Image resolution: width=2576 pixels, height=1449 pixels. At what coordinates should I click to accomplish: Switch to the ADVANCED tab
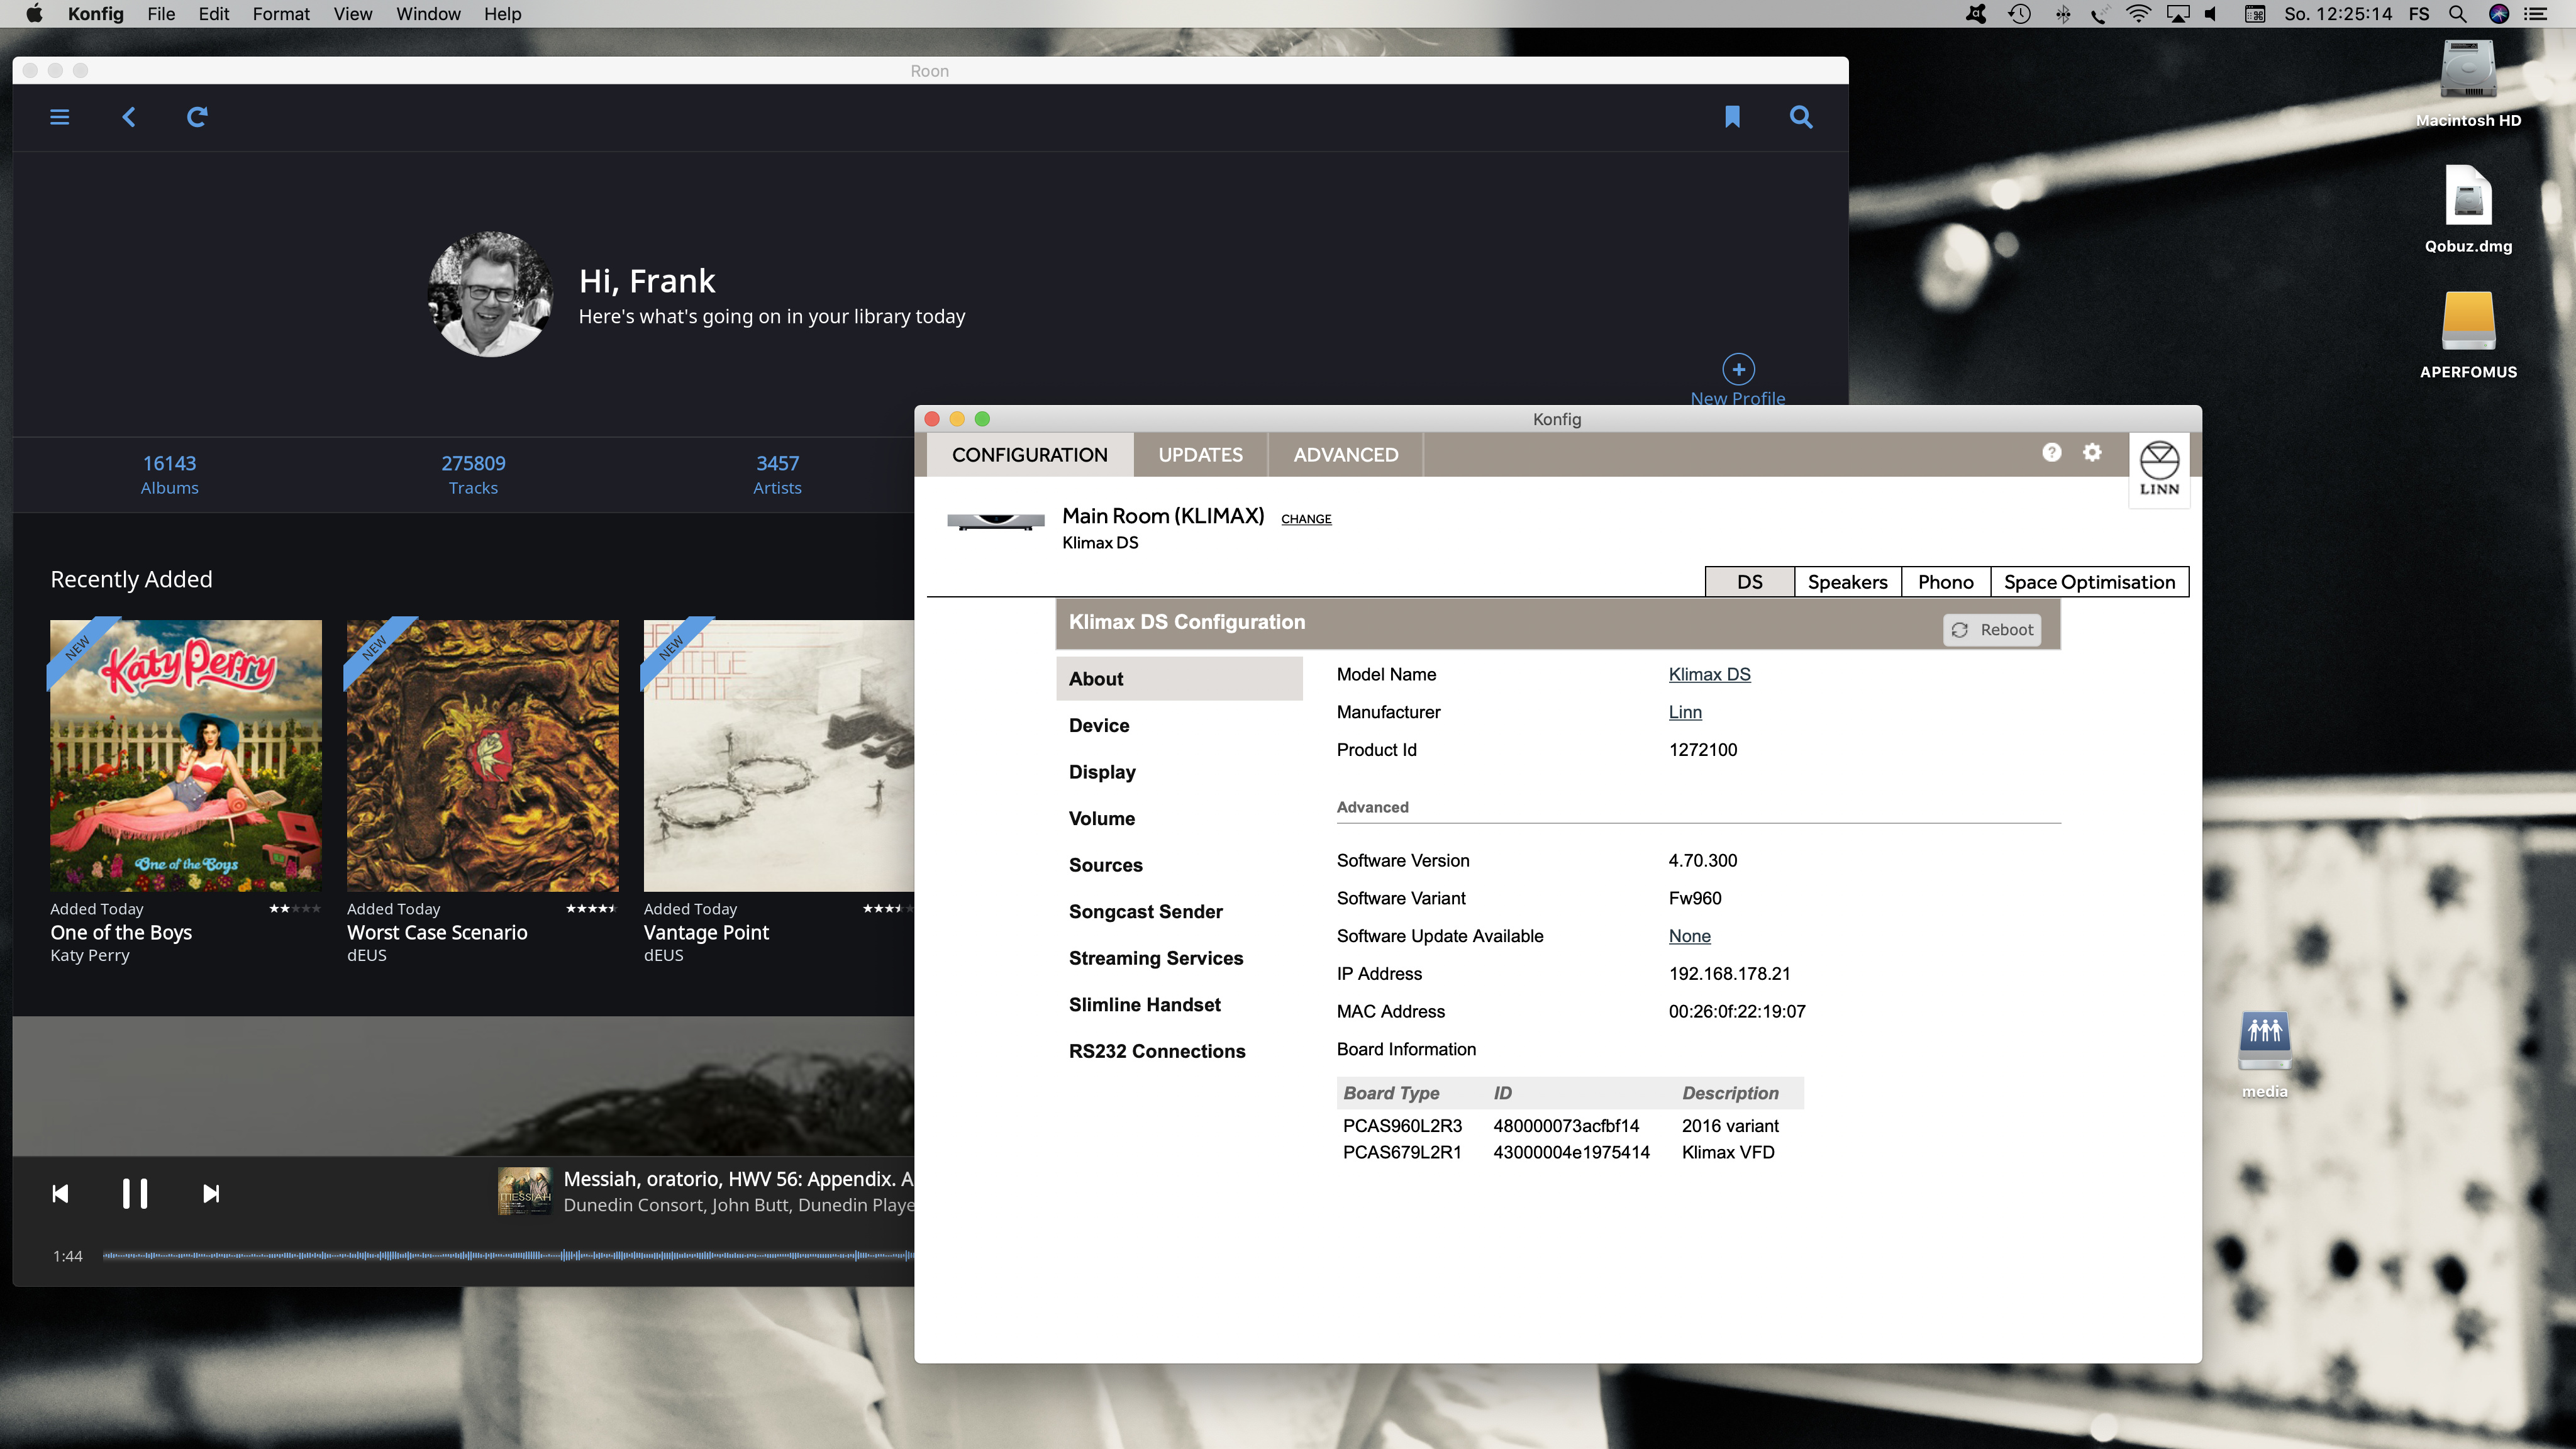click(1346, 455)
